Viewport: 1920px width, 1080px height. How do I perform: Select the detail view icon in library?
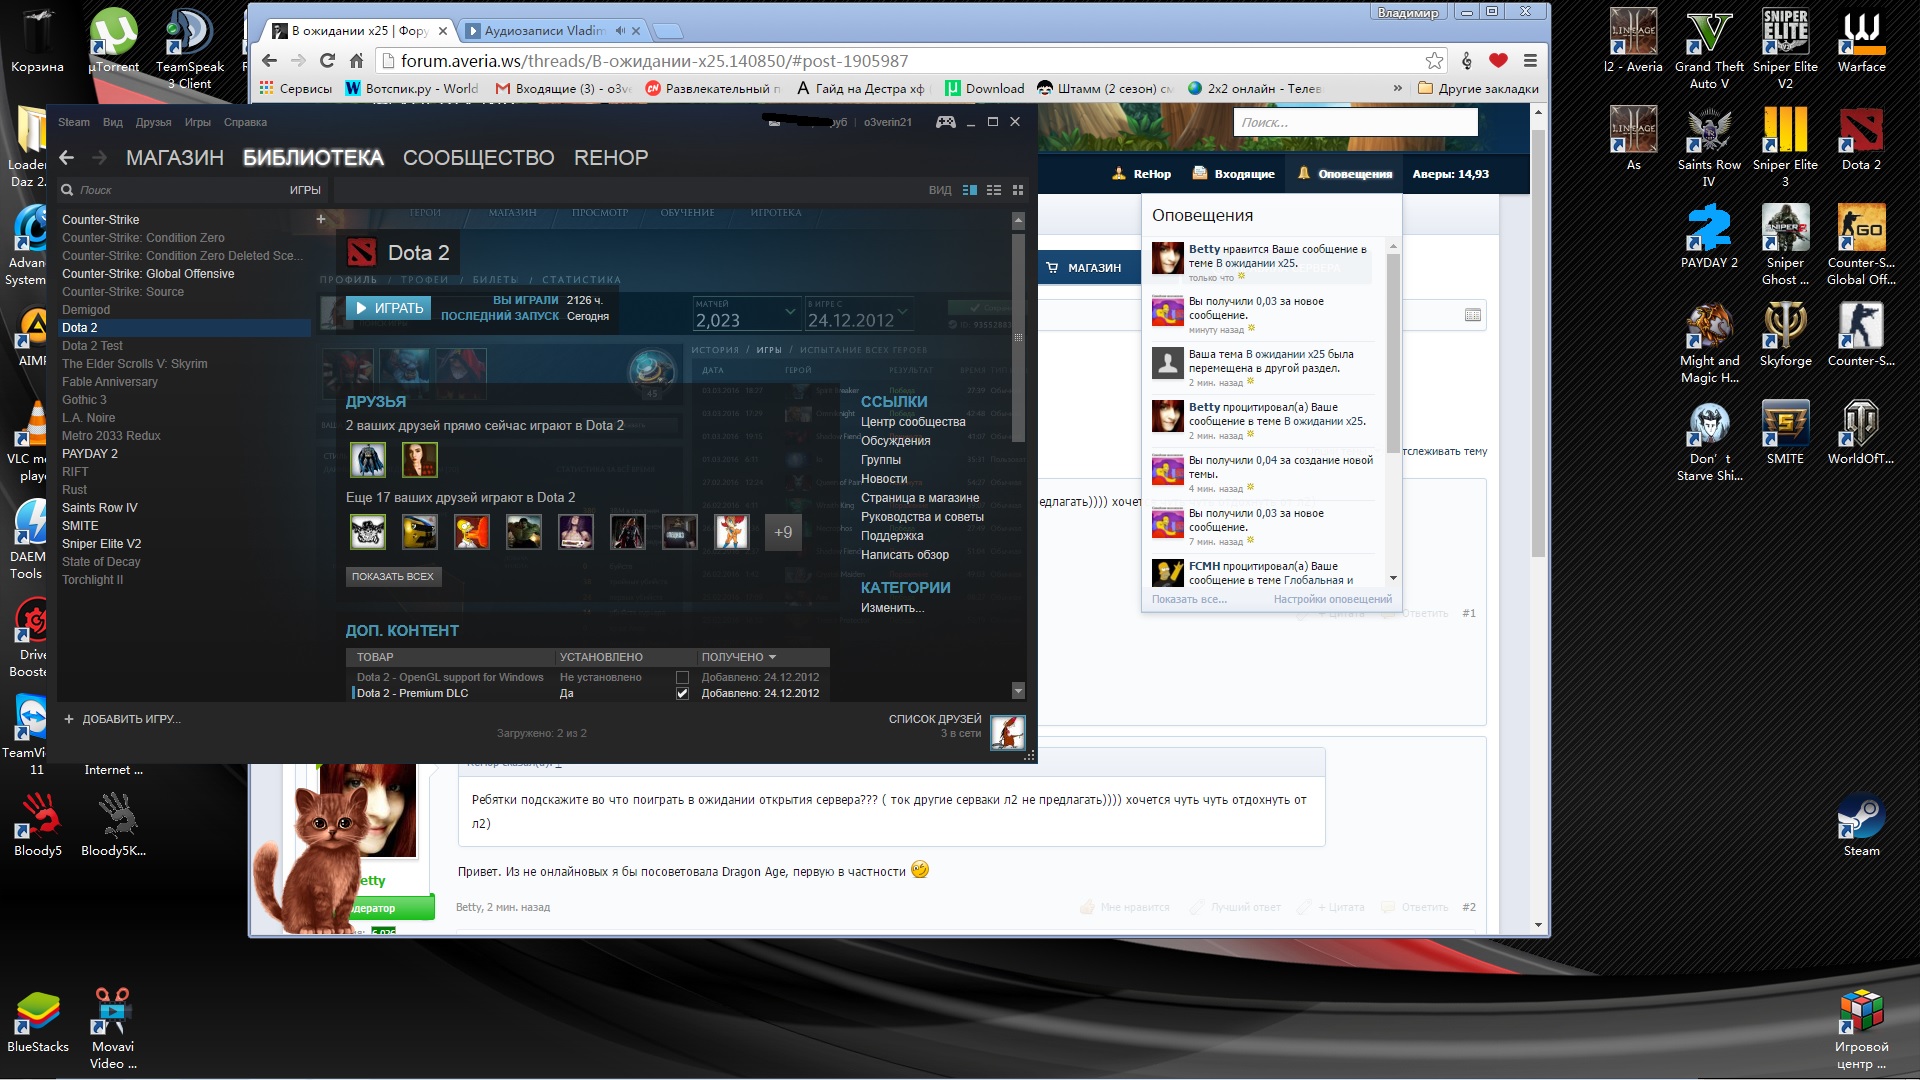(x=969, y=190)
